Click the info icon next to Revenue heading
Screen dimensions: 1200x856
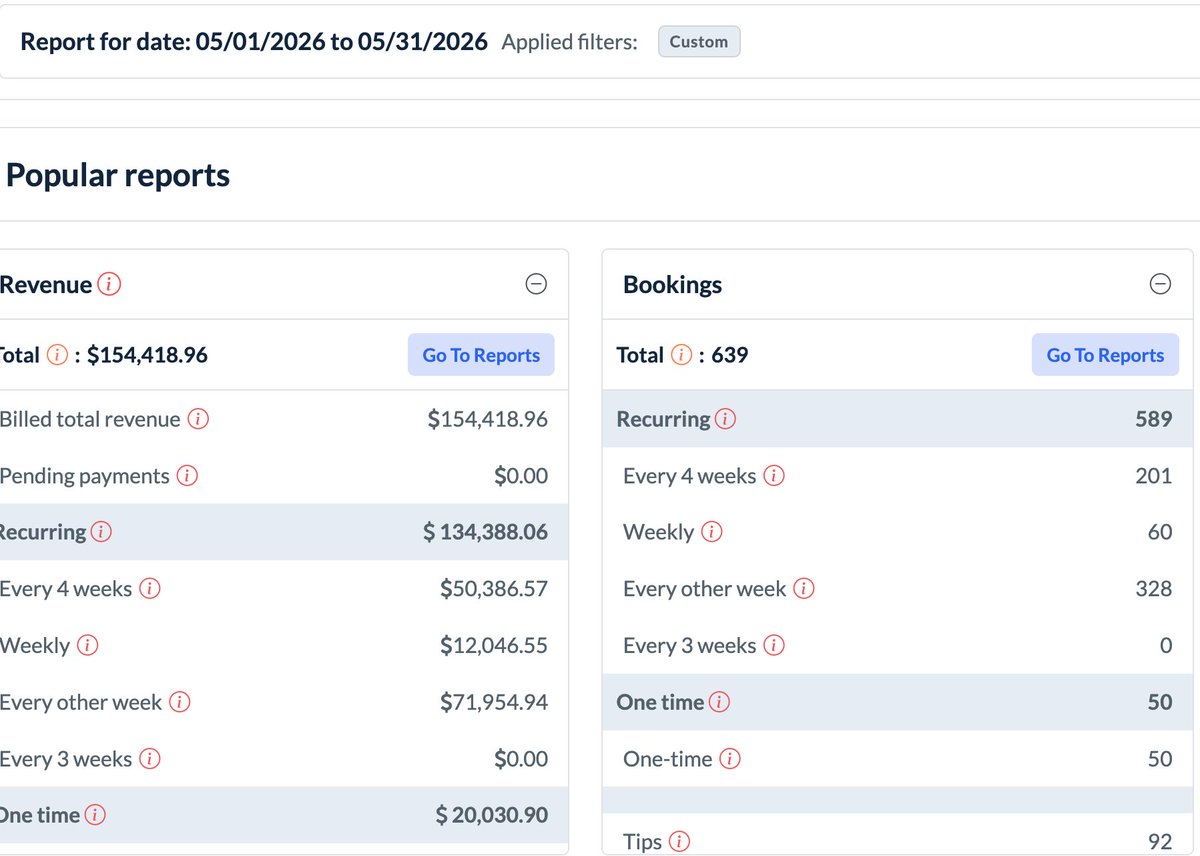point(109,285)
